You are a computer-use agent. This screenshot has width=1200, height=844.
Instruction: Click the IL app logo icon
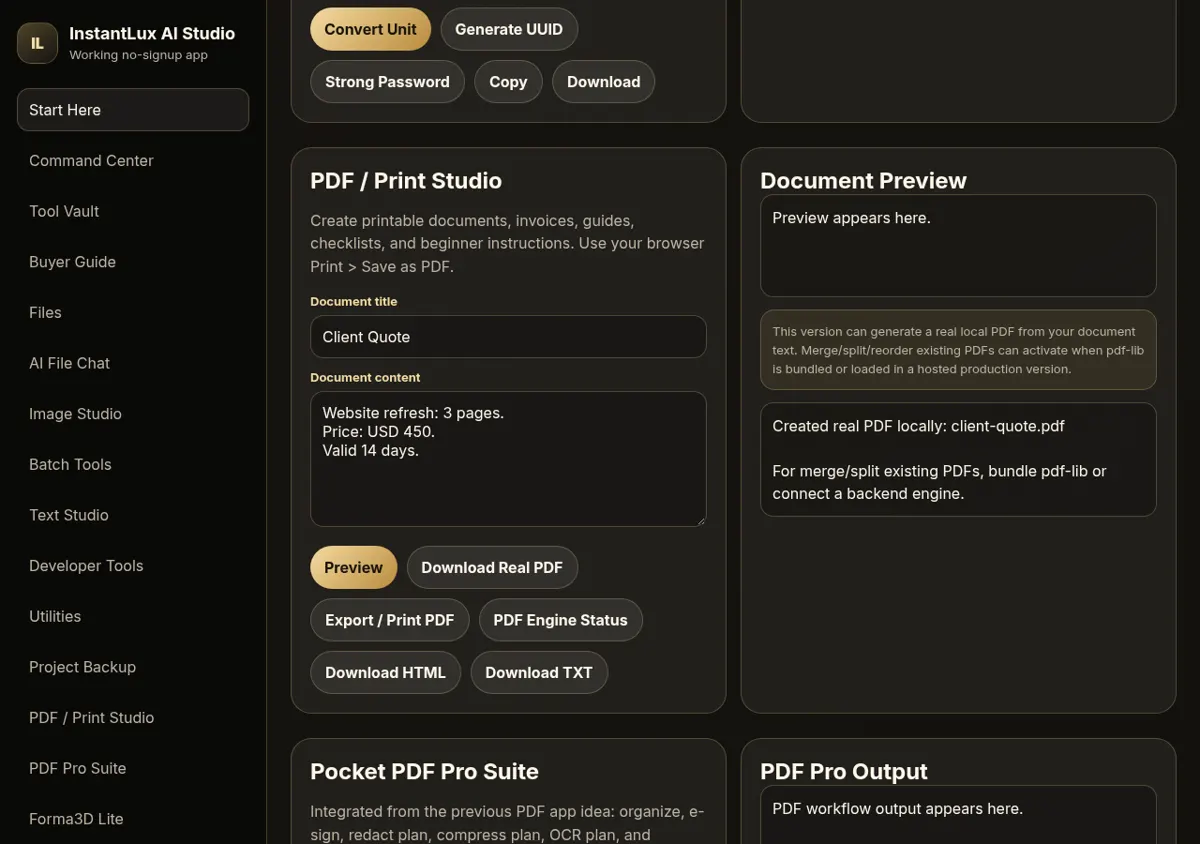tap(37, 43)
